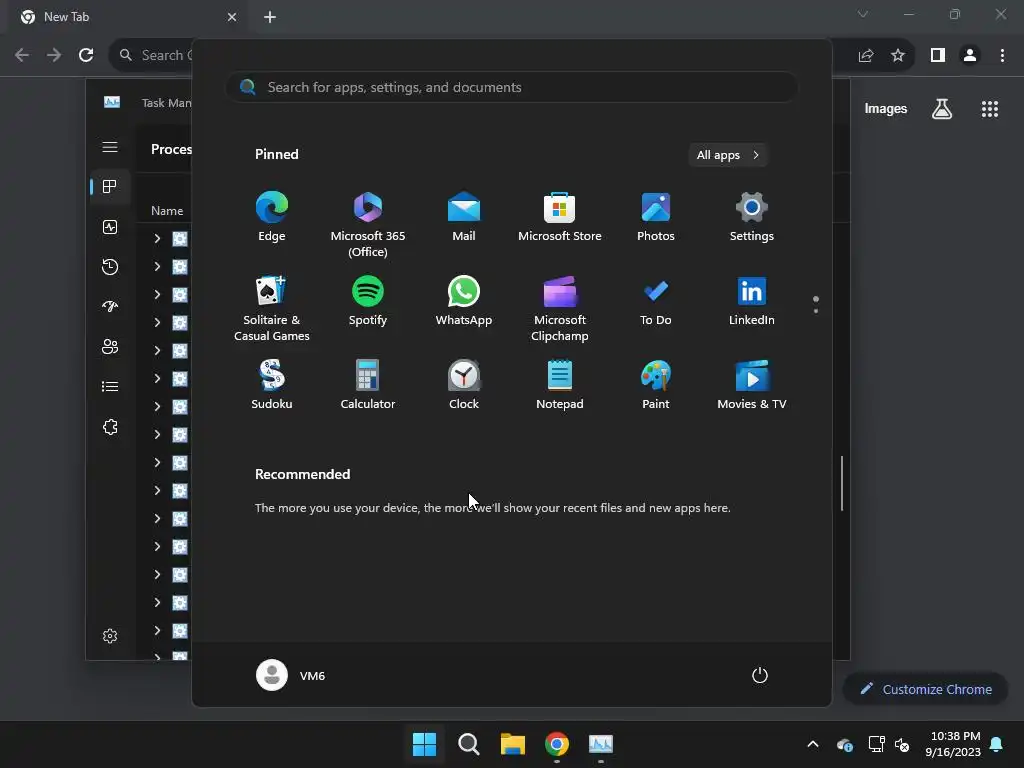The image size is (1024, 768).
Task: Show hidden tray icons chevron
Action: 813,744
